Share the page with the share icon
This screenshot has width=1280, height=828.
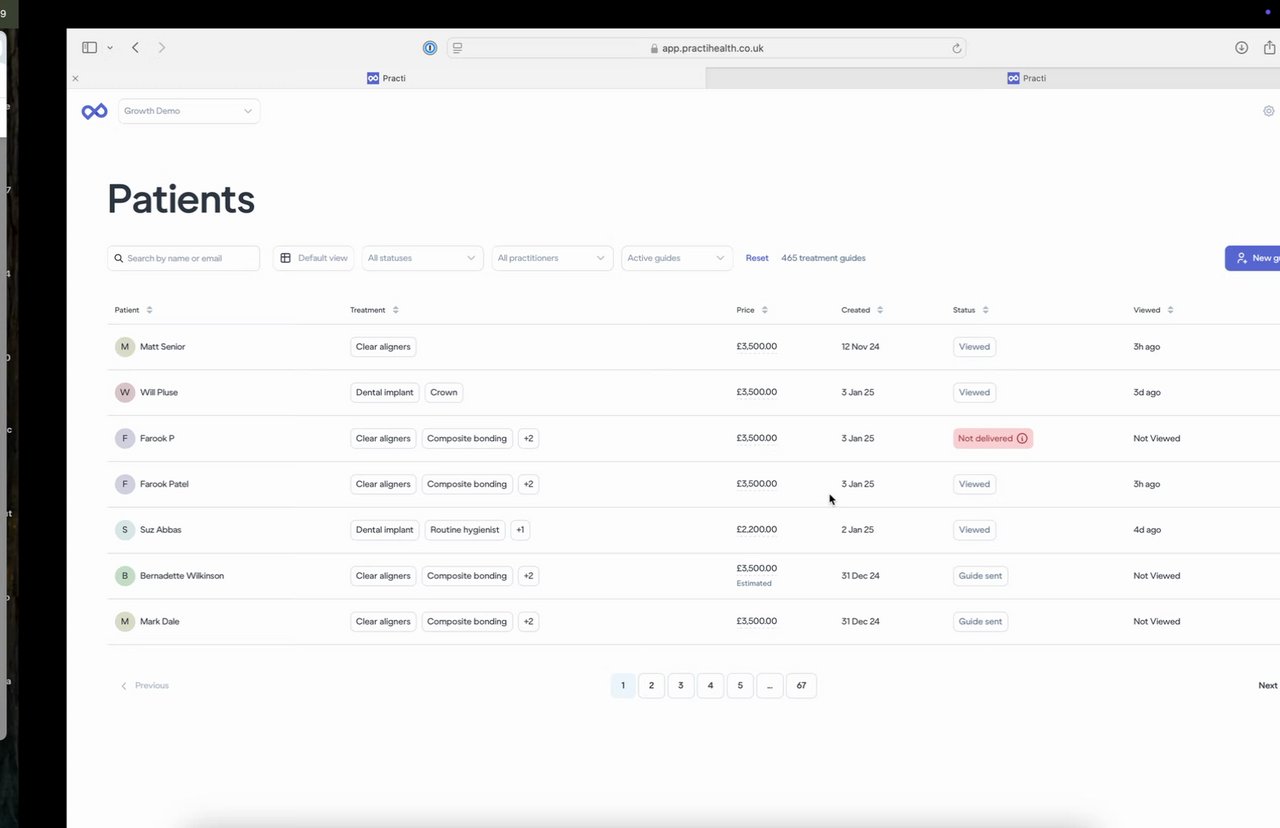click(x=1270, y=47)
